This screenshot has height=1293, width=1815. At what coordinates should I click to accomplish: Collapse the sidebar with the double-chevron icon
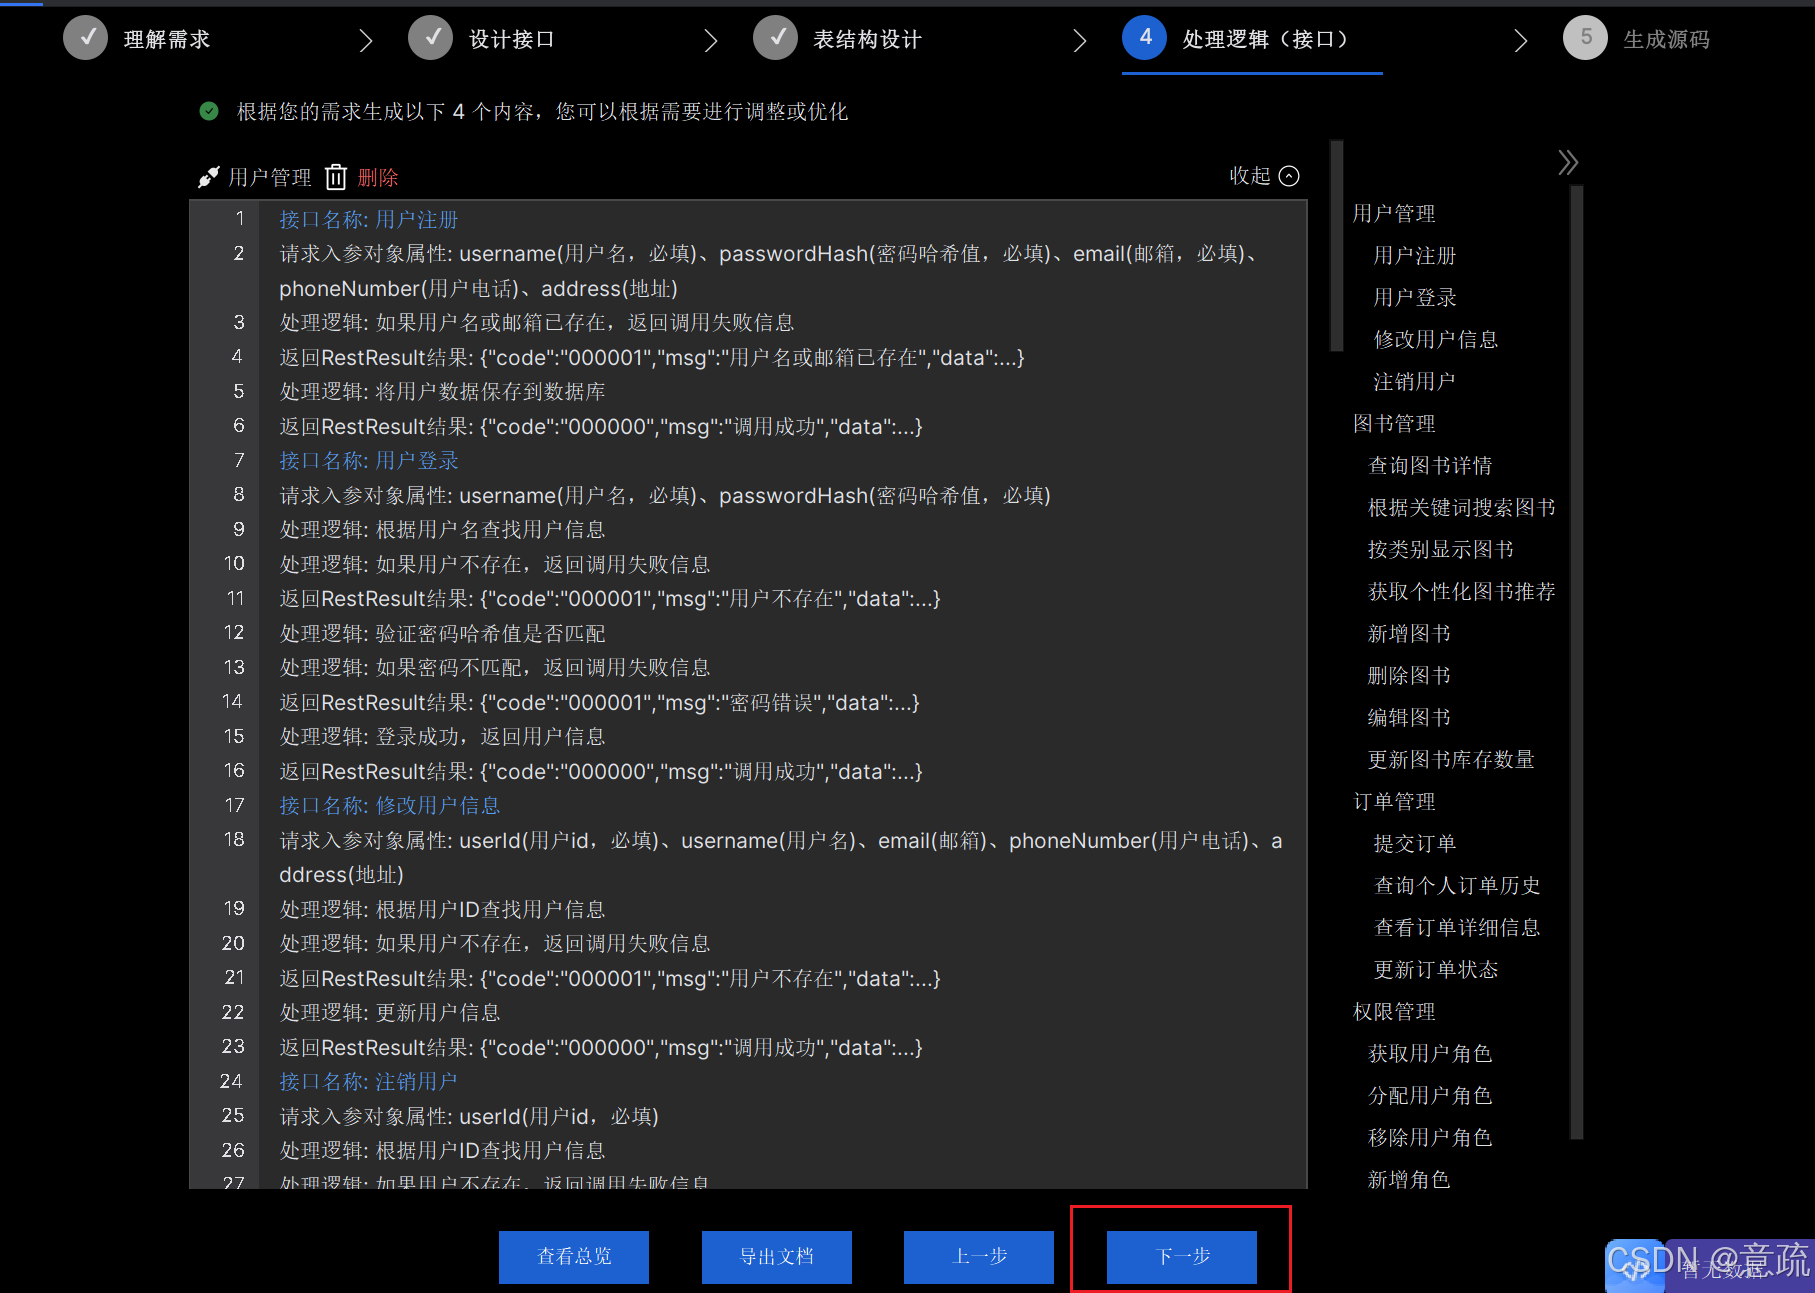(x=1567, y=161)
